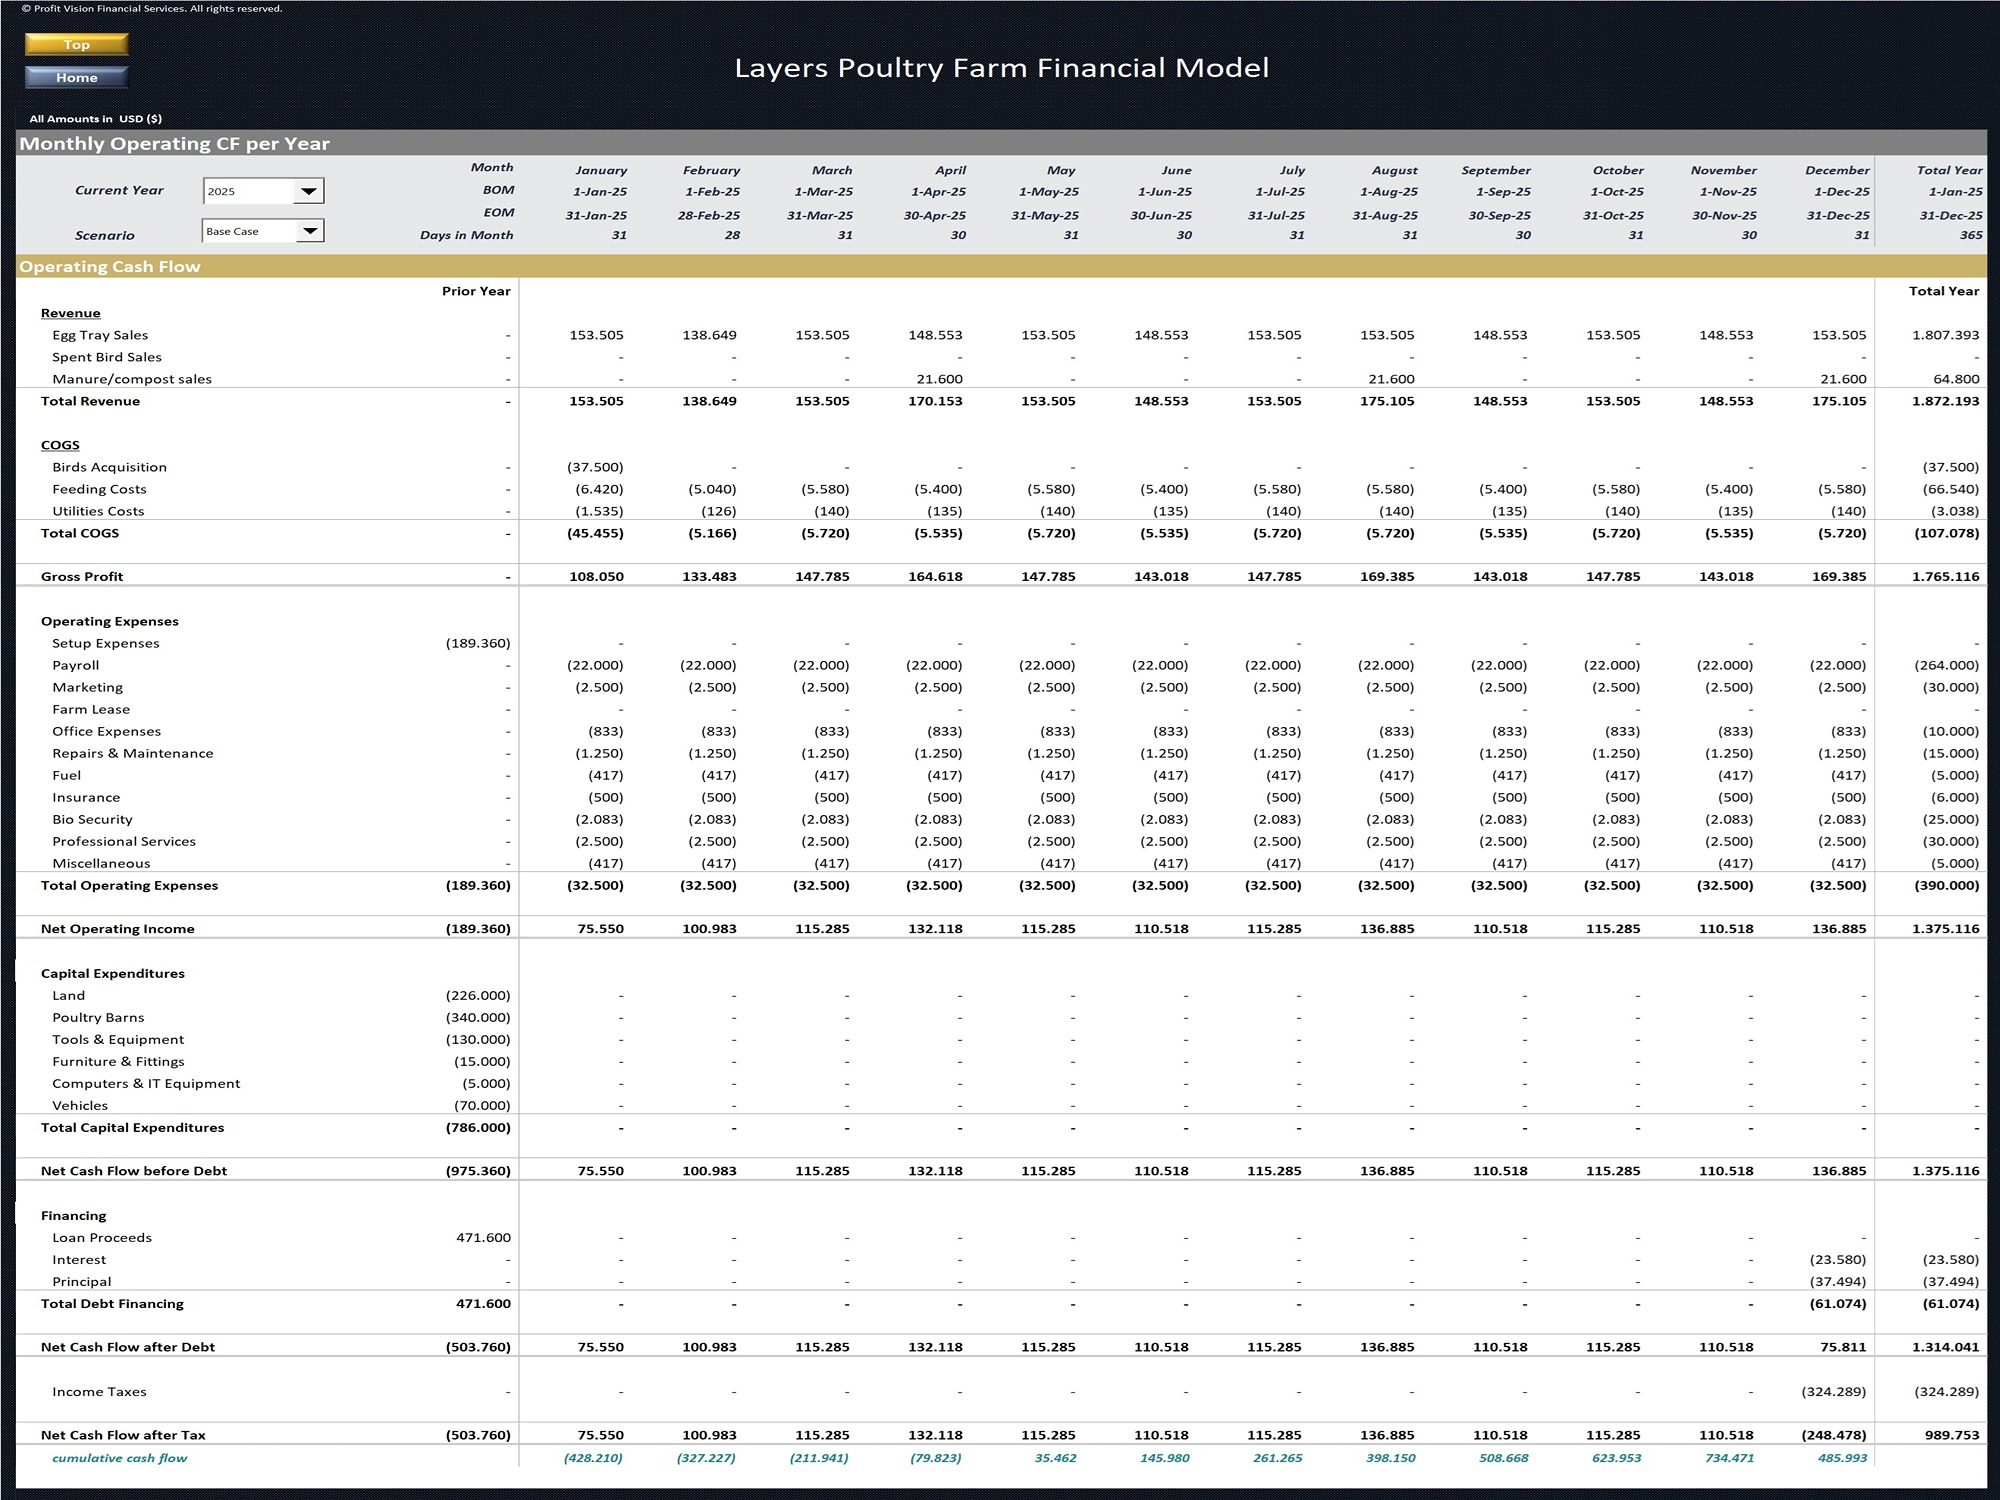Click the Professional Services row label
The height and width of the screenshot is (1500, 2000).
tap(124, 841)
